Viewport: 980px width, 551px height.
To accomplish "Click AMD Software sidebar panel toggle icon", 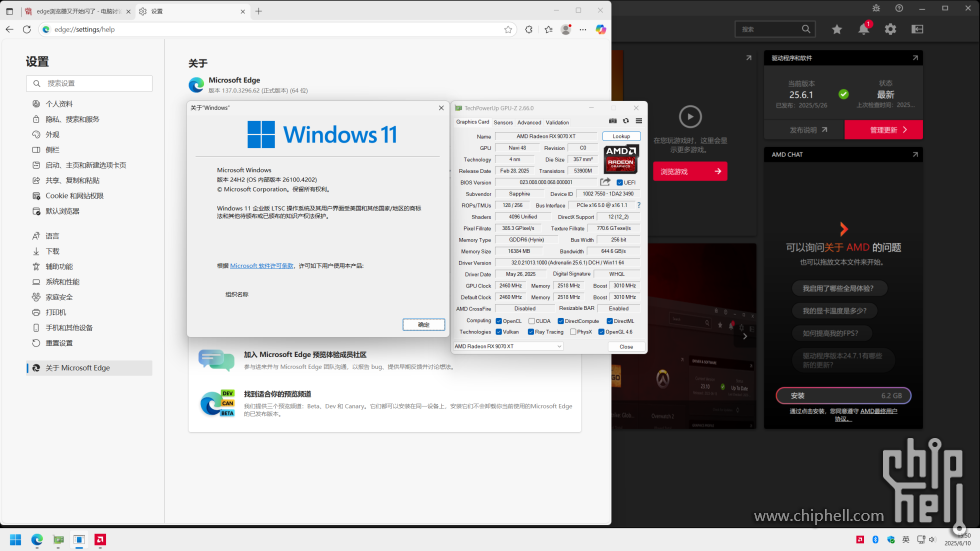I will click(x=918, y=29).
